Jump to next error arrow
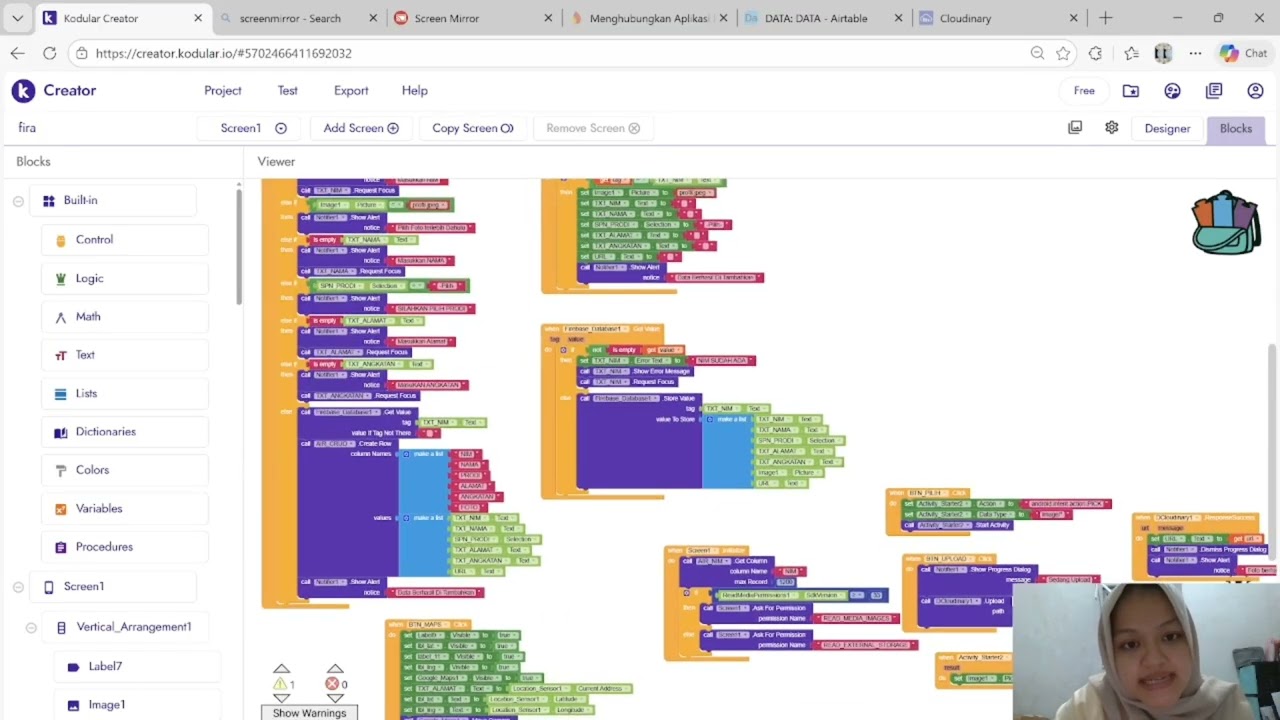Screen dimensions: 1280x720 tap(335, 698)
